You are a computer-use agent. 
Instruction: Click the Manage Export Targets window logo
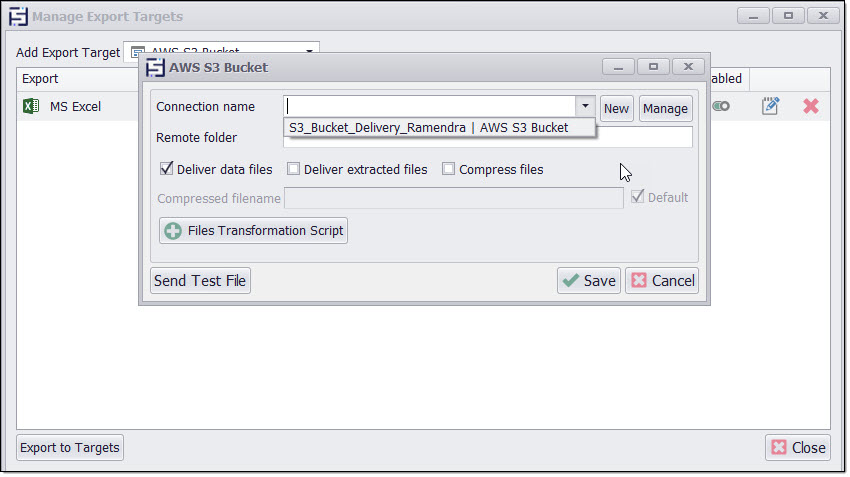click(x=18, y=17)
